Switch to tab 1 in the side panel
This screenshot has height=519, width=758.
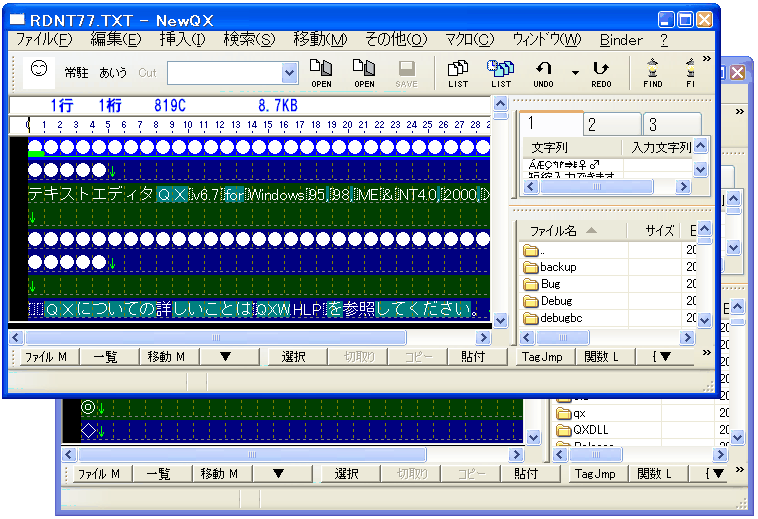click(551, 124)
